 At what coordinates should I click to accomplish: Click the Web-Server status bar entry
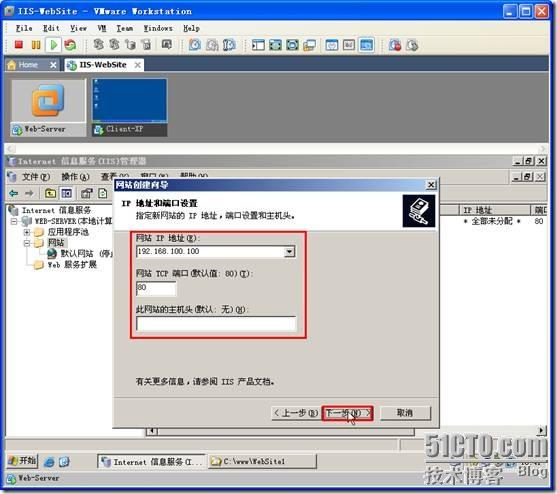(x=33, y=478)
